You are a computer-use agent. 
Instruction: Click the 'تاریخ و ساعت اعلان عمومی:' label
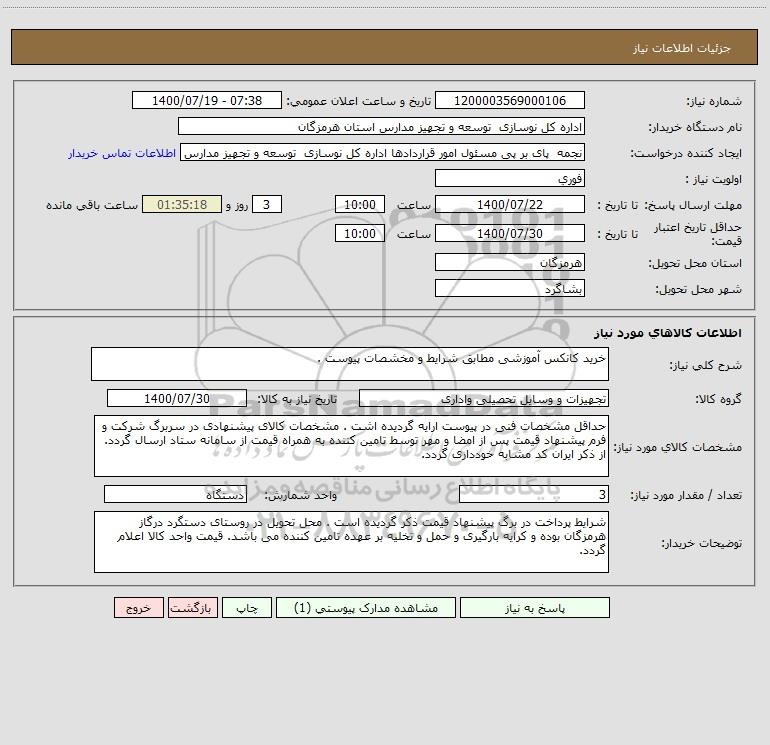tap(359, 101)
